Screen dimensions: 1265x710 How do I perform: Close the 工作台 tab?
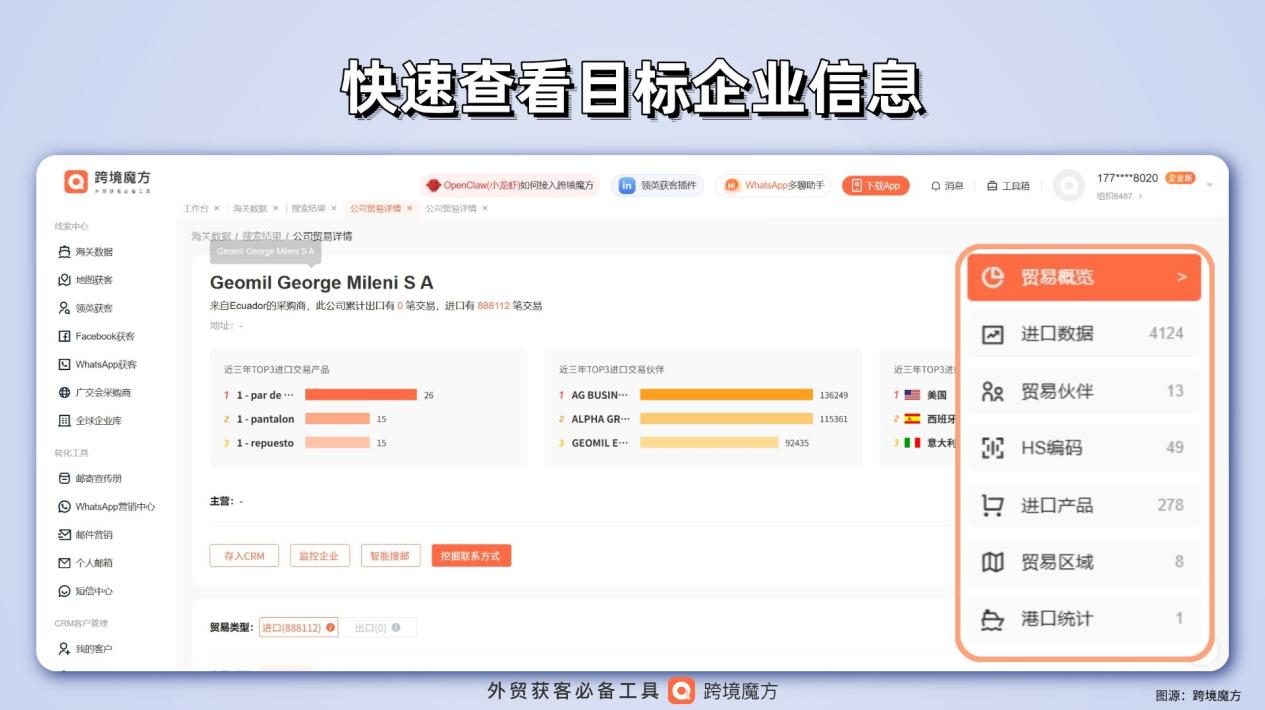pyautogui.click(x=217, y=208)
